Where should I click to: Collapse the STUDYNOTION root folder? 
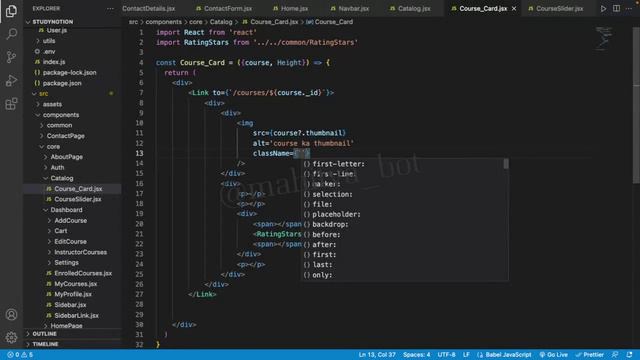[53, 22]
